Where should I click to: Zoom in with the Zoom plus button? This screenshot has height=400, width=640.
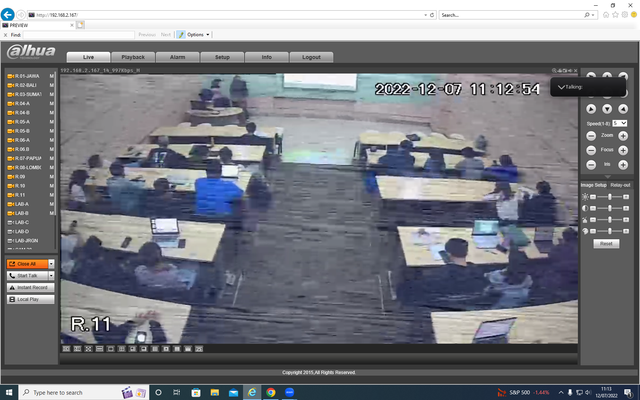coord(623,136)
